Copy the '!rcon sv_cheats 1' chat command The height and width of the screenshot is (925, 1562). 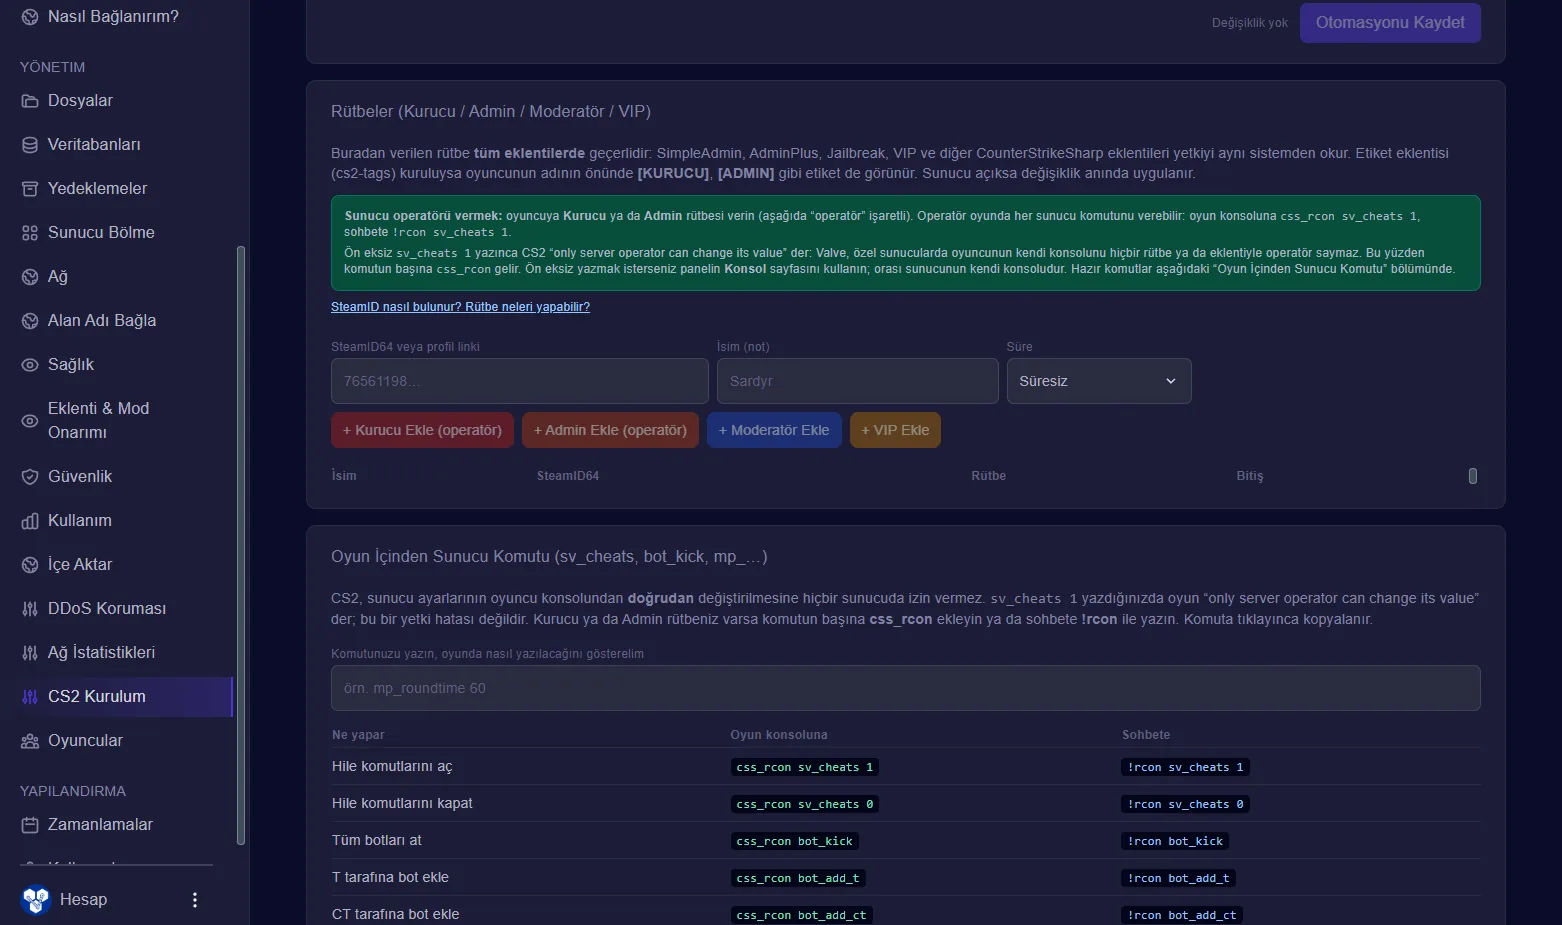pos(1186,767)
